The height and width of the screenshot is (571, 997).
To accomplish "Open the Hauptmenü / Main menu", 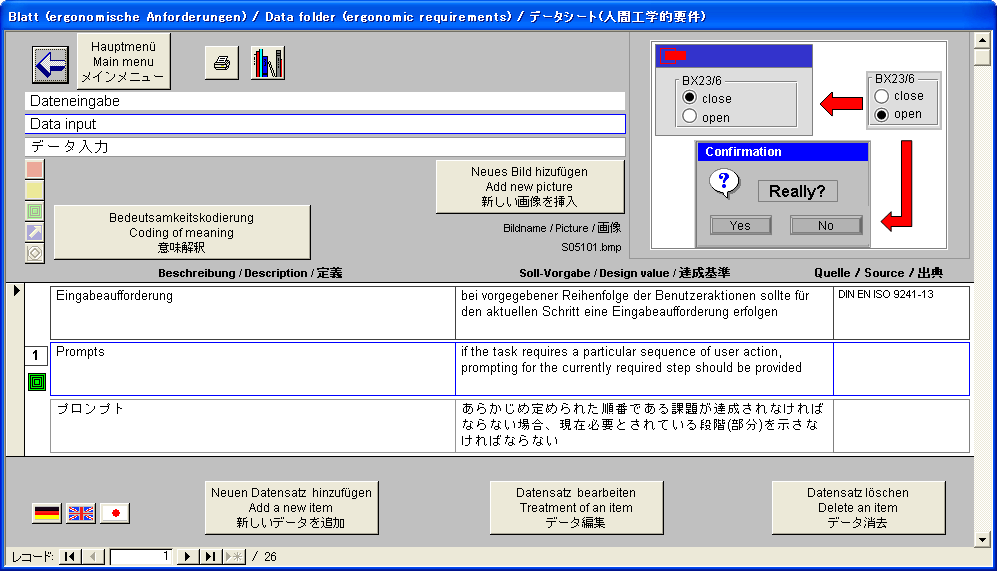I will (124, 61).
